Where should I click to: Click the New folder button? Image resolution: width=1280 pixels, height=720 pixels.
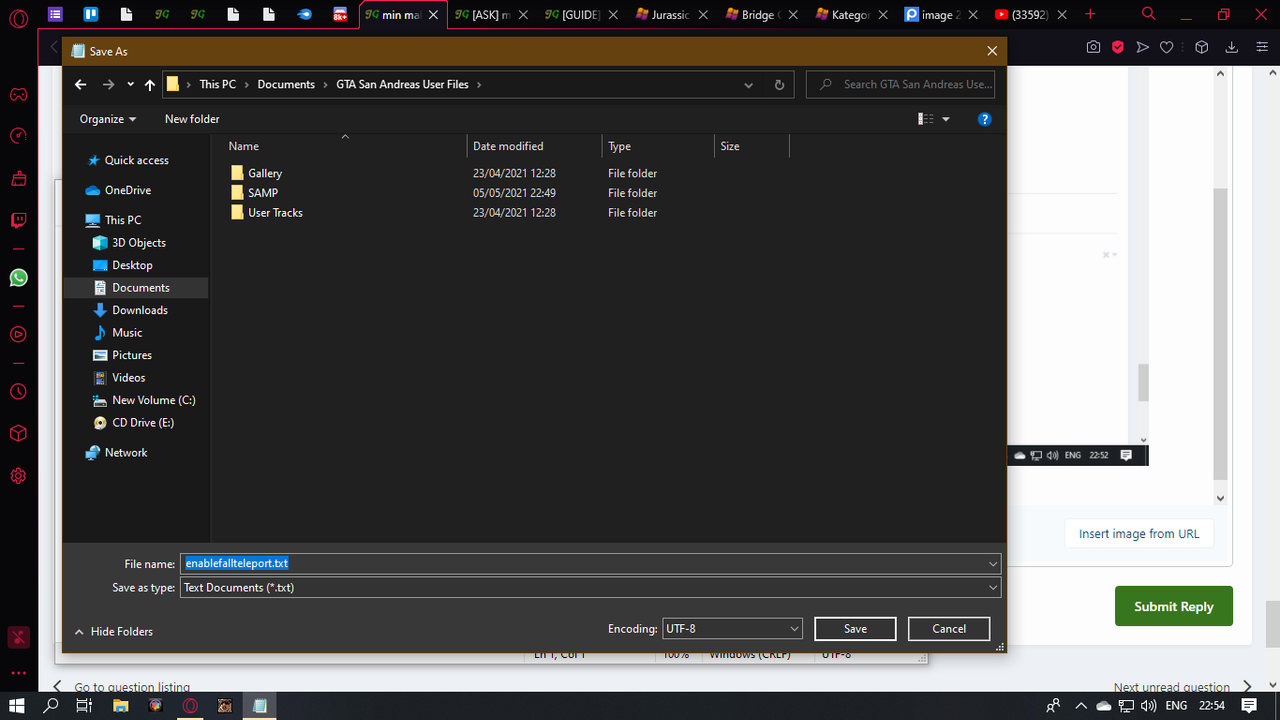(192, 119)
